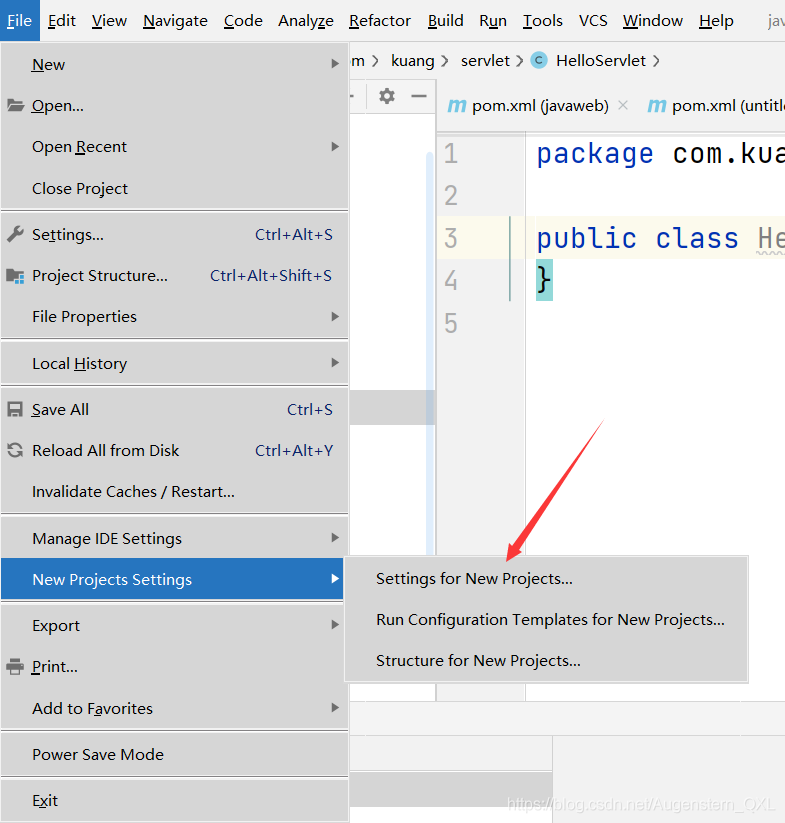Open the Analyze menu

pos(306,20)
